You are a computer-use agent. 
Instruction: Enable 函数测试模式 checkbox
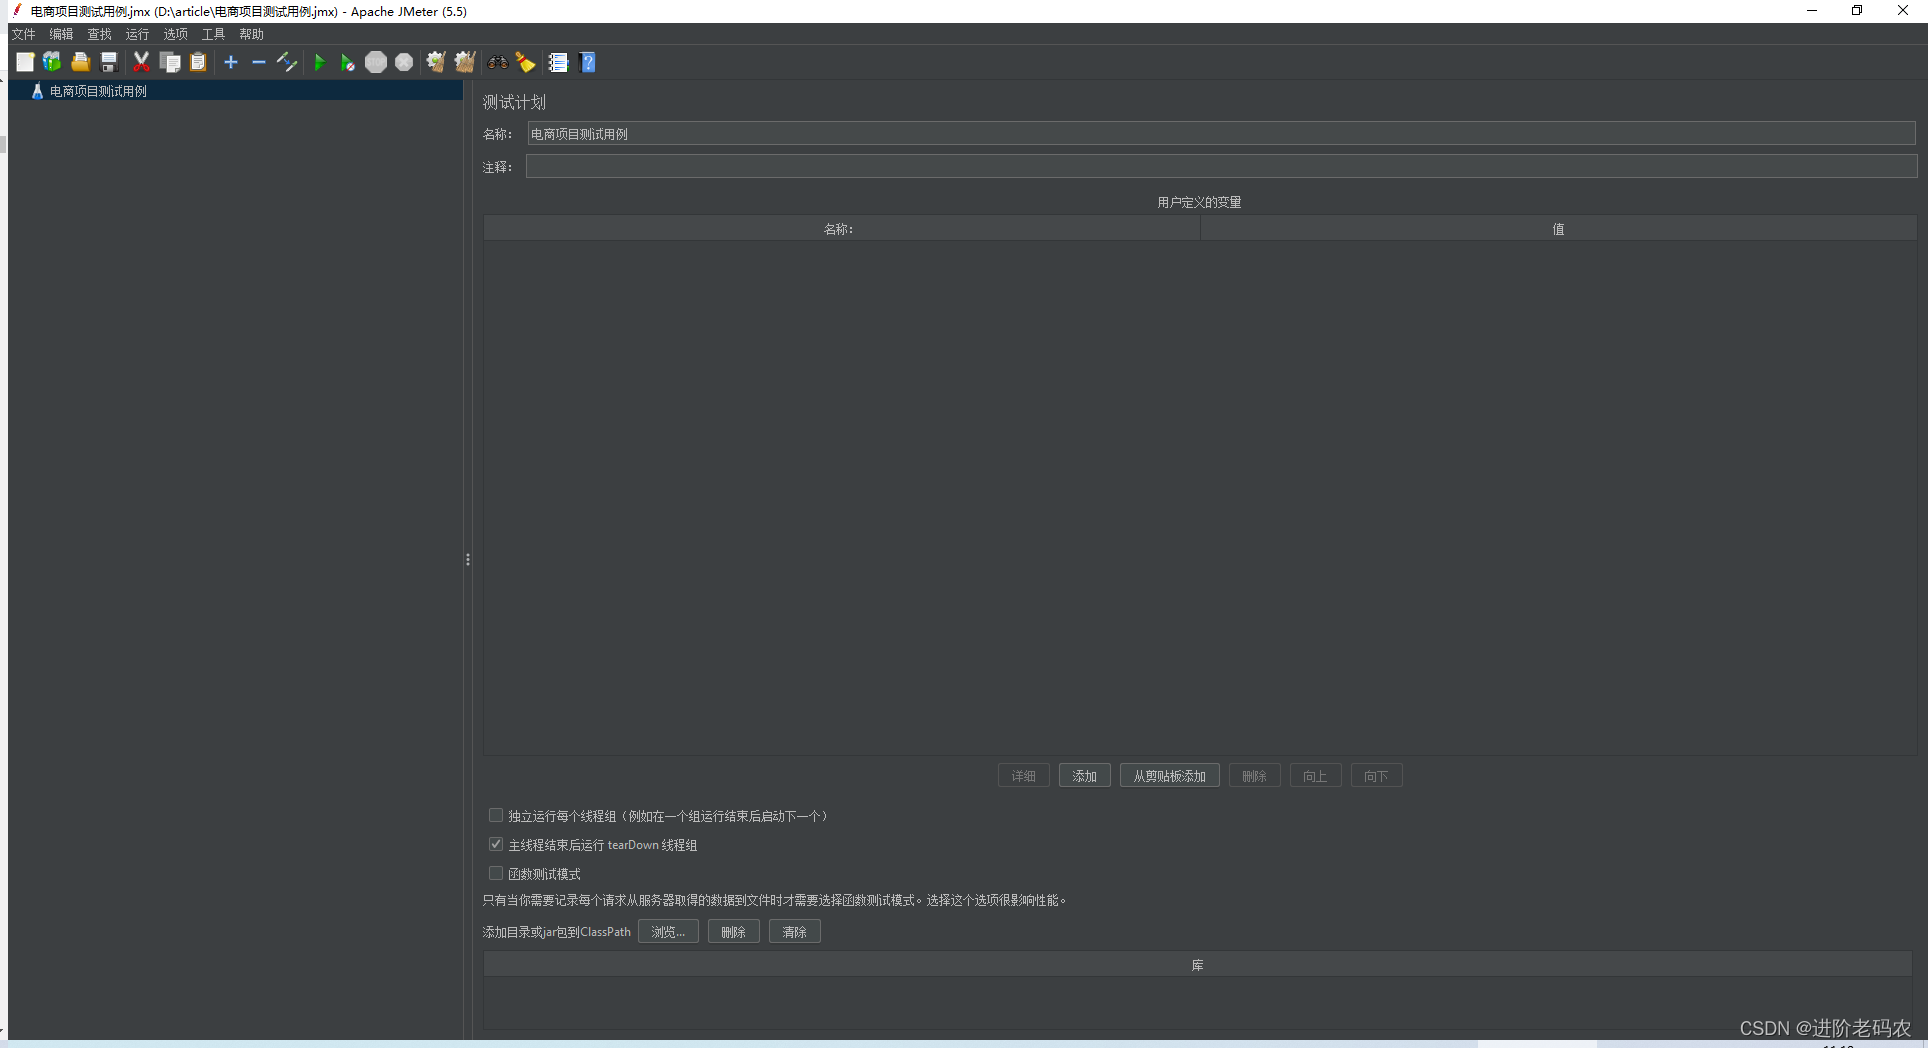(496, 874)
